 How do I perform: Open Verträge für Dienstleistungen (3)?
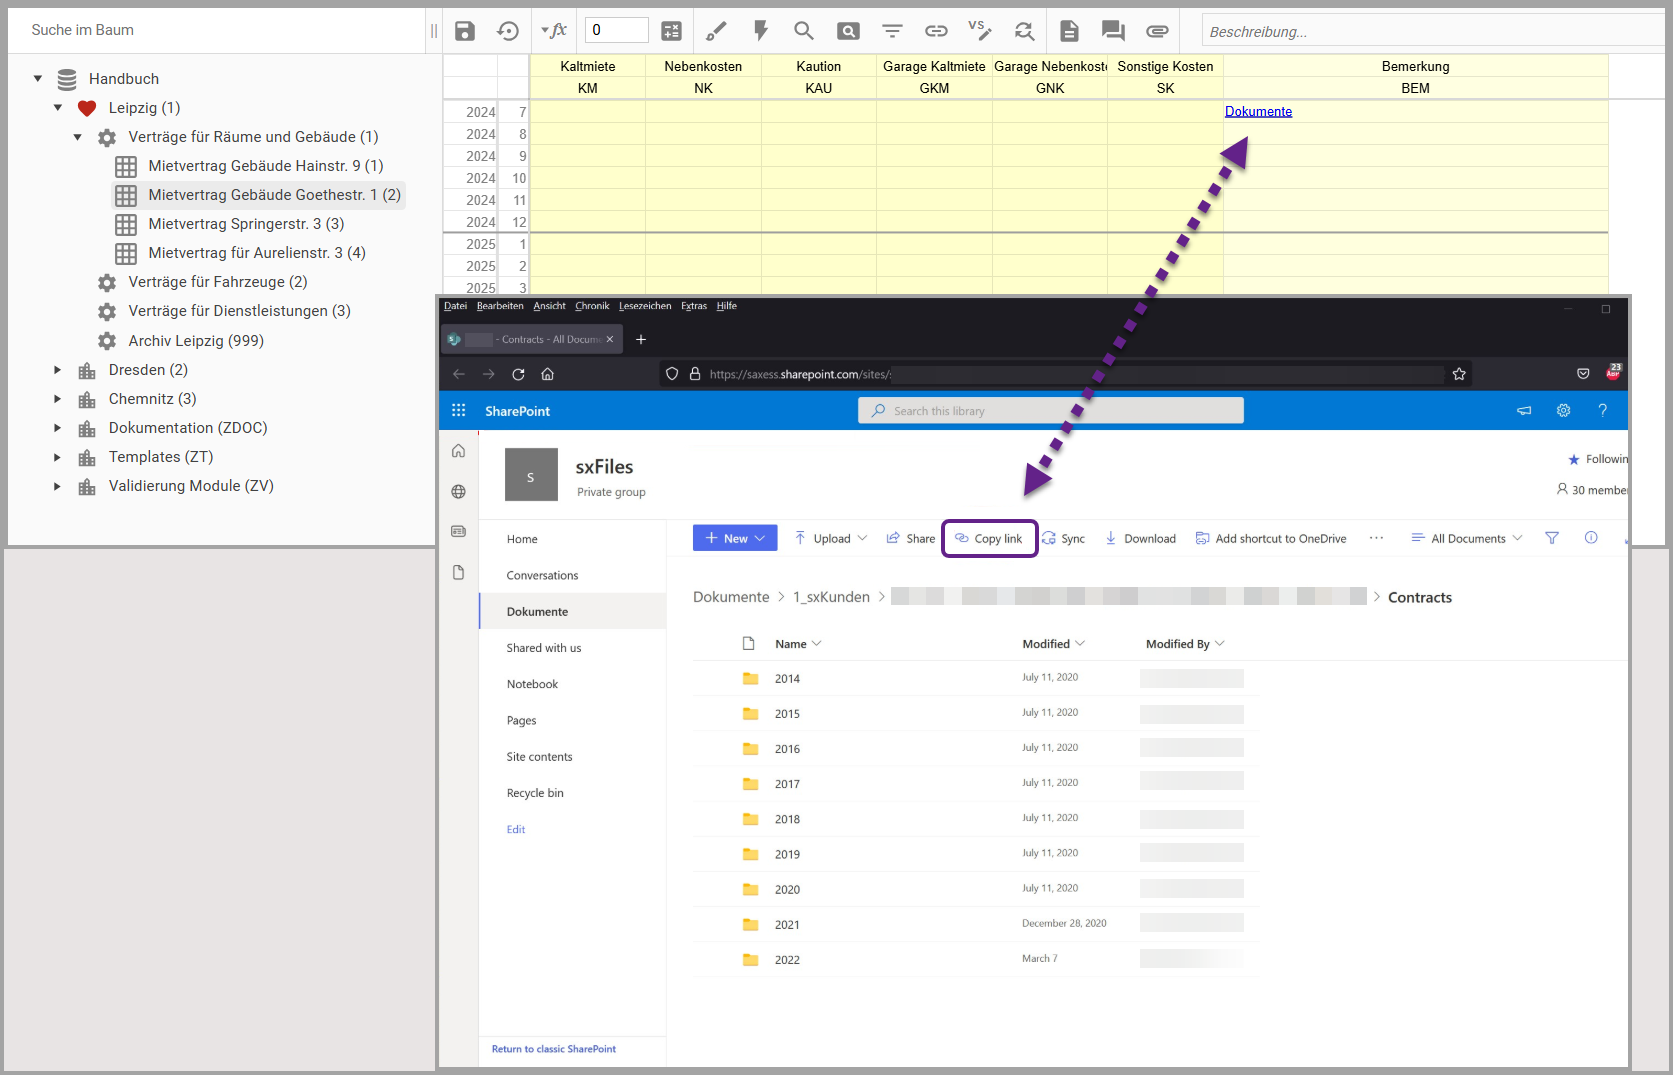coord(239,311)
